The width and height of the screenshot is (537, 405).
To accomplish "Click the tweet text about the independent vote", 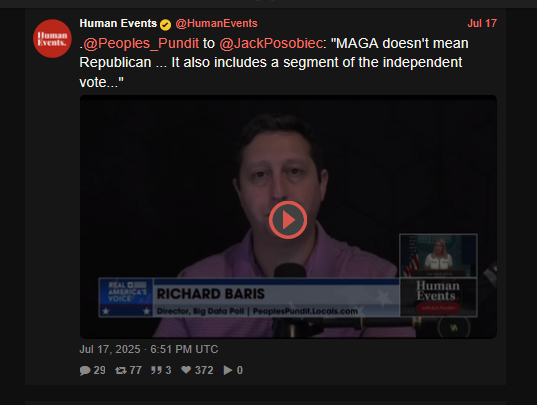I will [274, 63].
